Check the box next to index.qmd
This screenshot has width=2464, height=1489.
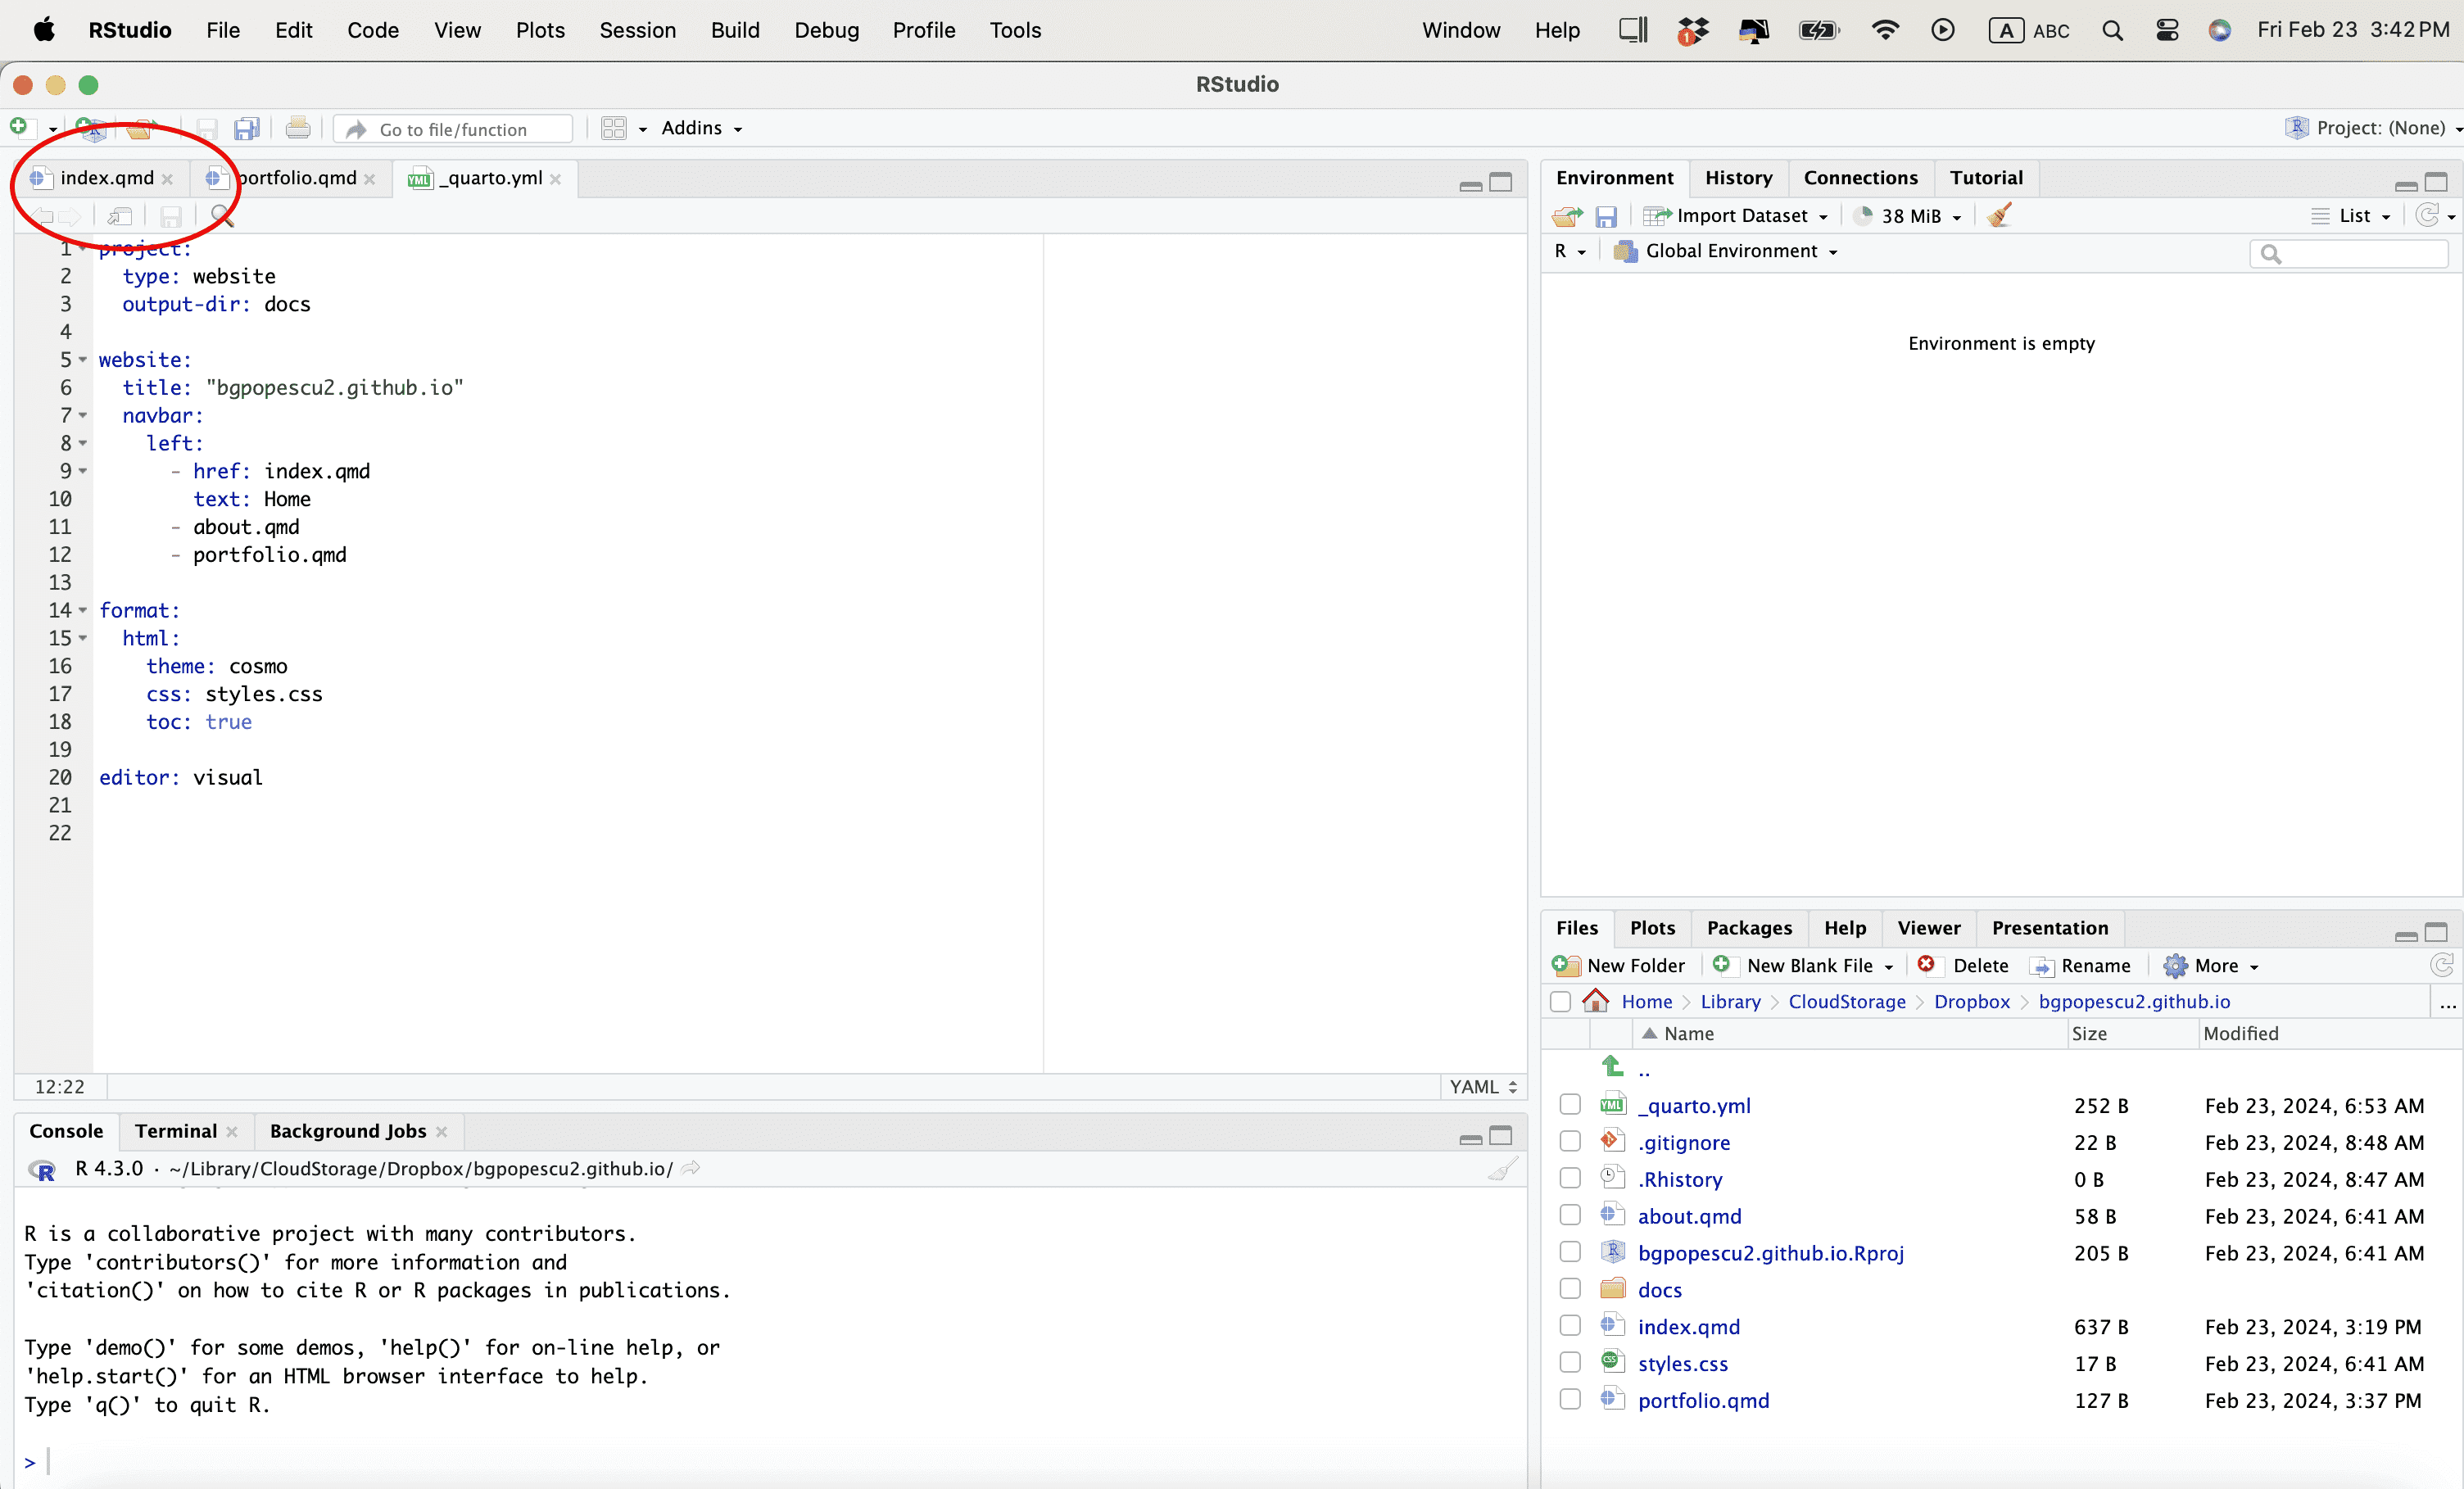[1570, 1326]
